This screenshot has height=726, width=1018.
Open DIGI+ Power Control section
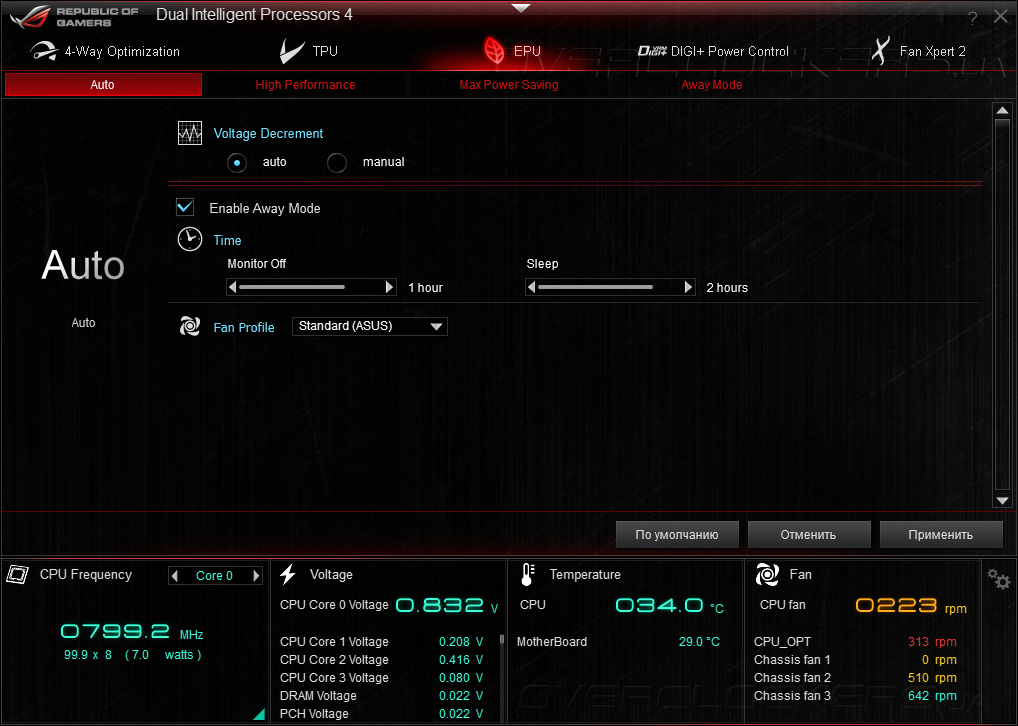[x=714, y=51]
